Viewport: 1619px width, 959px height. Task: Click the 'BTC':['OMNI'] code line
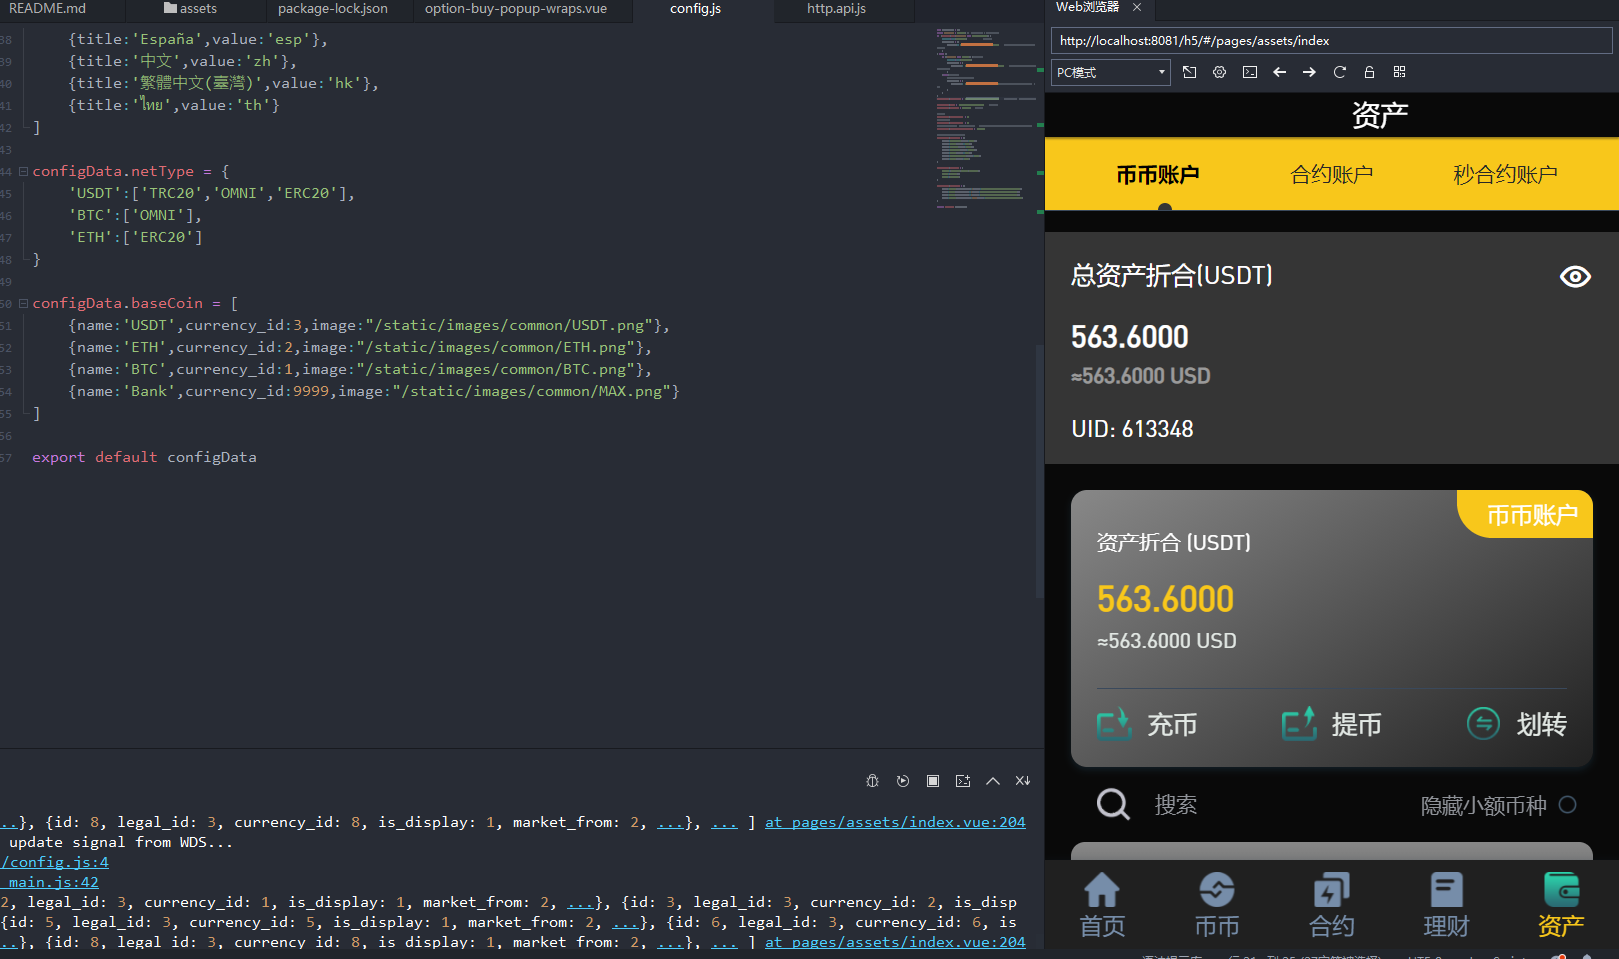point(135,215)
